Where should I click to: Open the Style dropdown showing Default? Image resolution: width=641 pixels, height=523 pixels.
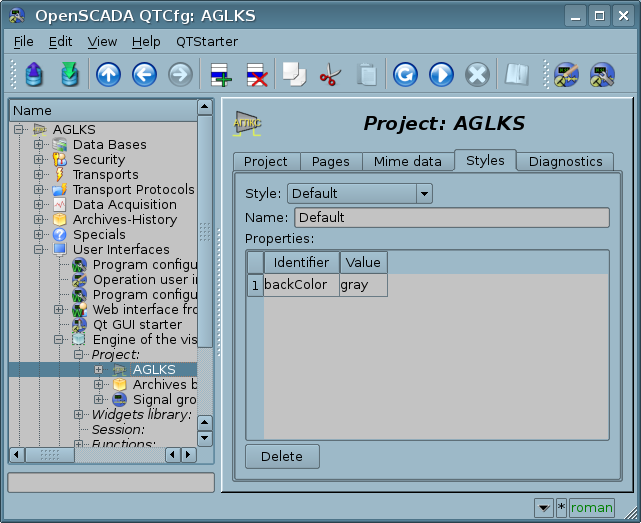click(x=360, y=193)
